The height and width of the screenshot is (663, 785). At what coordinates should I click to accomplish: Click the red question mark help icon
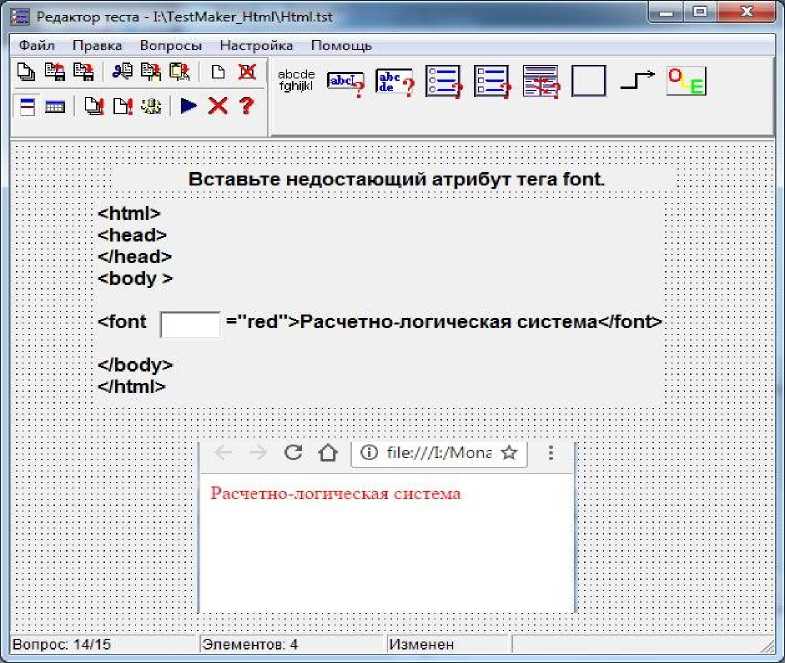[246, 106]
